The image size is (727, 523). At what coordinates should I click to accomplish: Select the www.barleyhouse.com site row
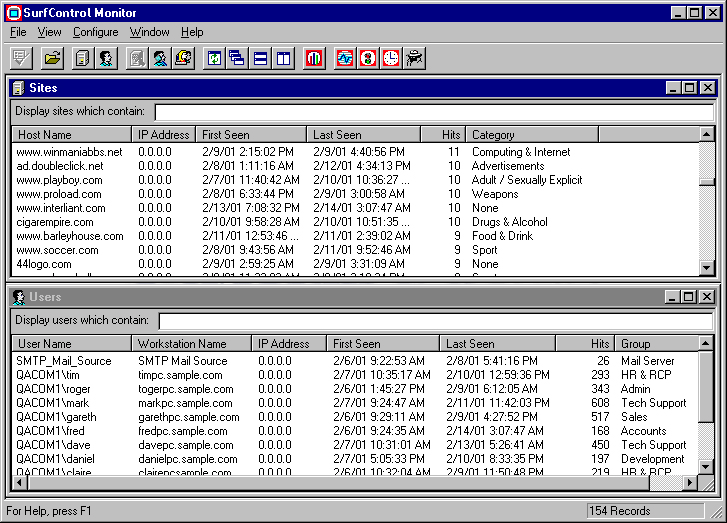(x=355, y=236)
